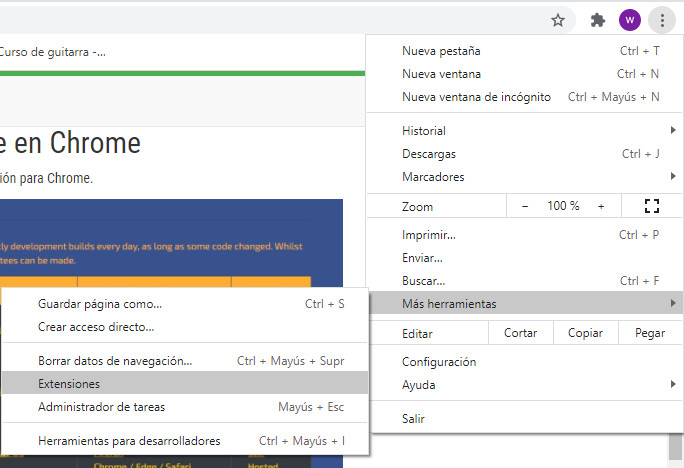Viewport: 684px width, 468px height.
Task: Open the purple W profile avatar
Action: 629,20
